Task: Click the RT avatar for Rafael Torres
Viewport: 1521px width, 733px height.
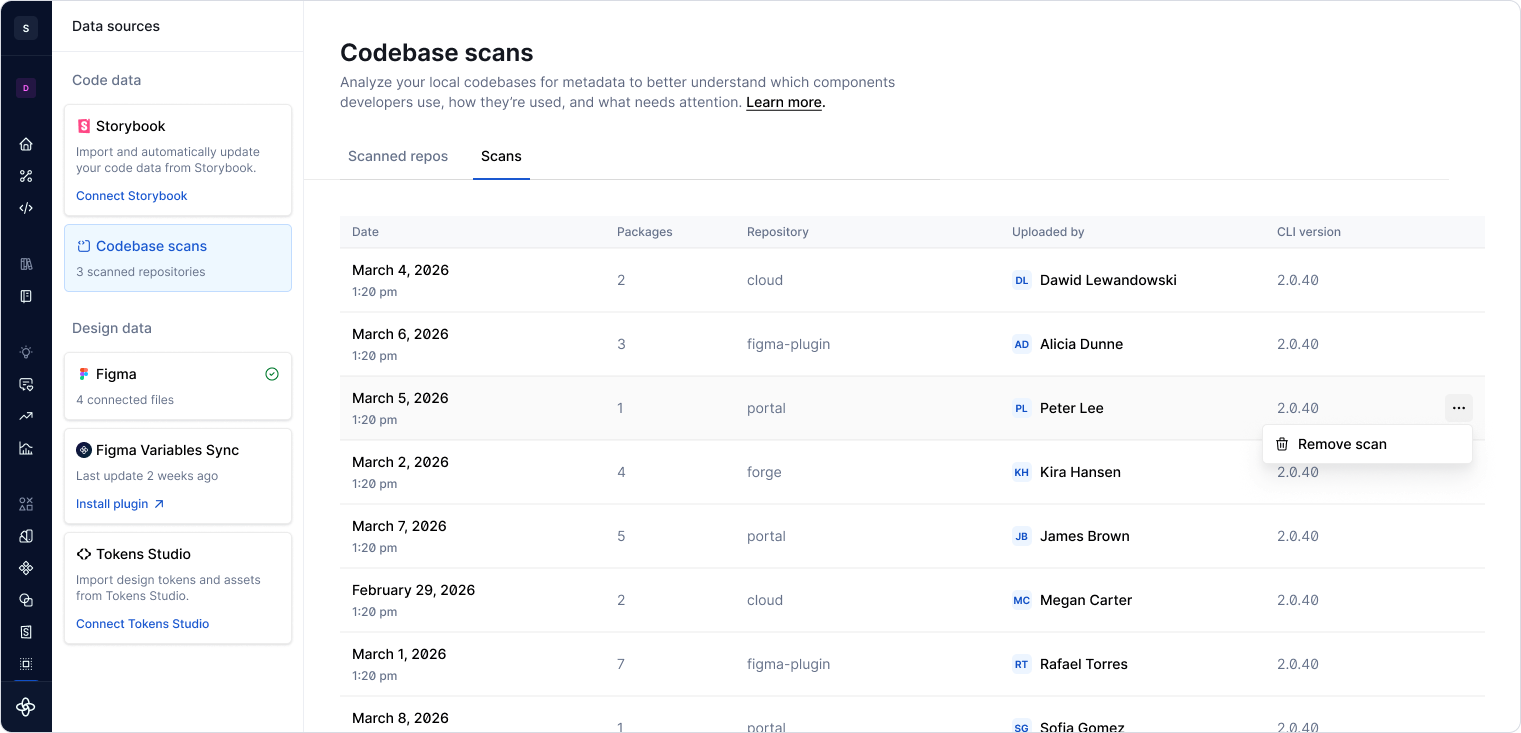Action: [1022, 664]
